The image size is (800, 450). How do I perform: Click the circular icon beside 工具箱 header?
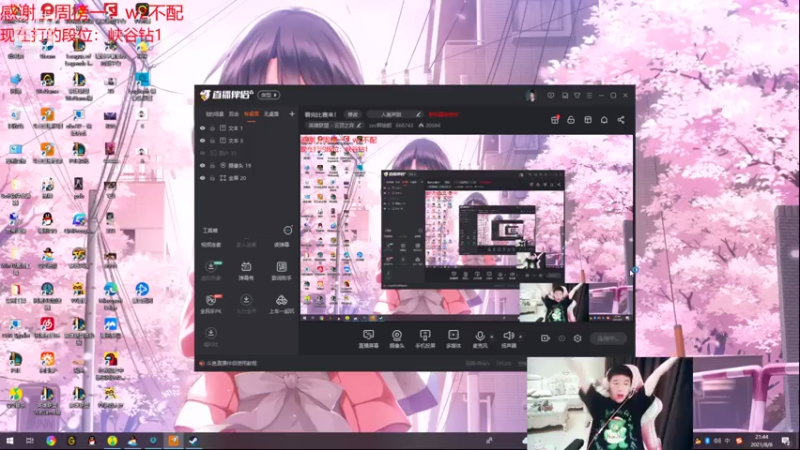pyautogui.click(x=288, y=231)
